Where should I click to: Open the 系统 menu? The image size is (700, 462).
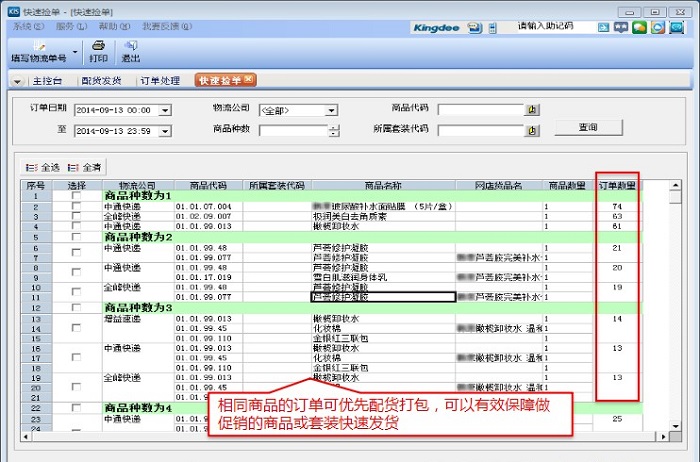click(26, 25)
